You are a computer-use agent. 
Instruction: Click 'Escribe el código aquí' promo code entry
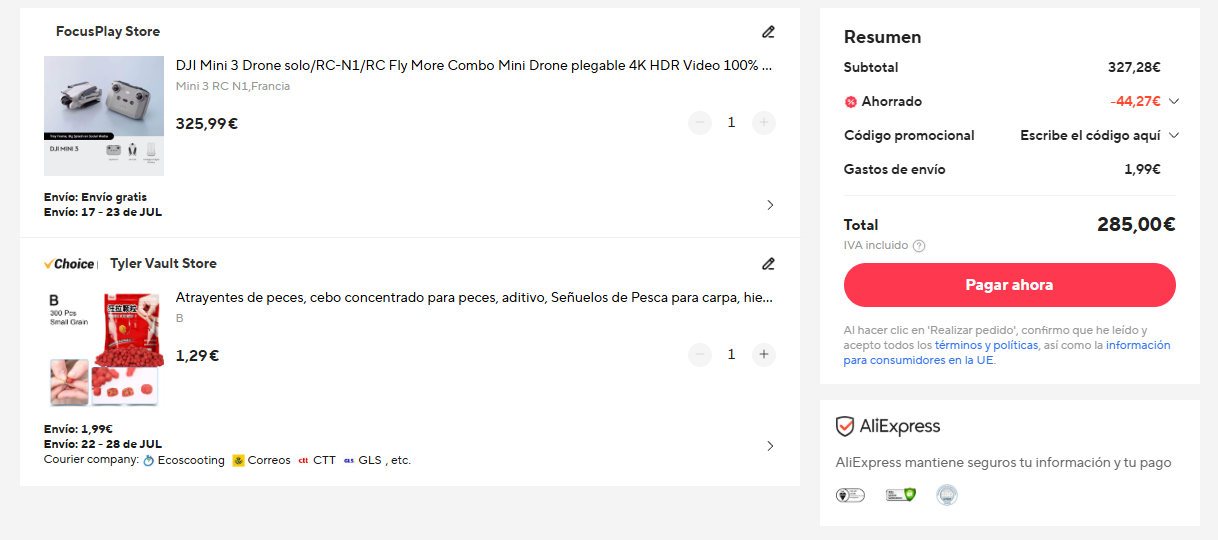pyautogui.click(x=1090, y=135)
